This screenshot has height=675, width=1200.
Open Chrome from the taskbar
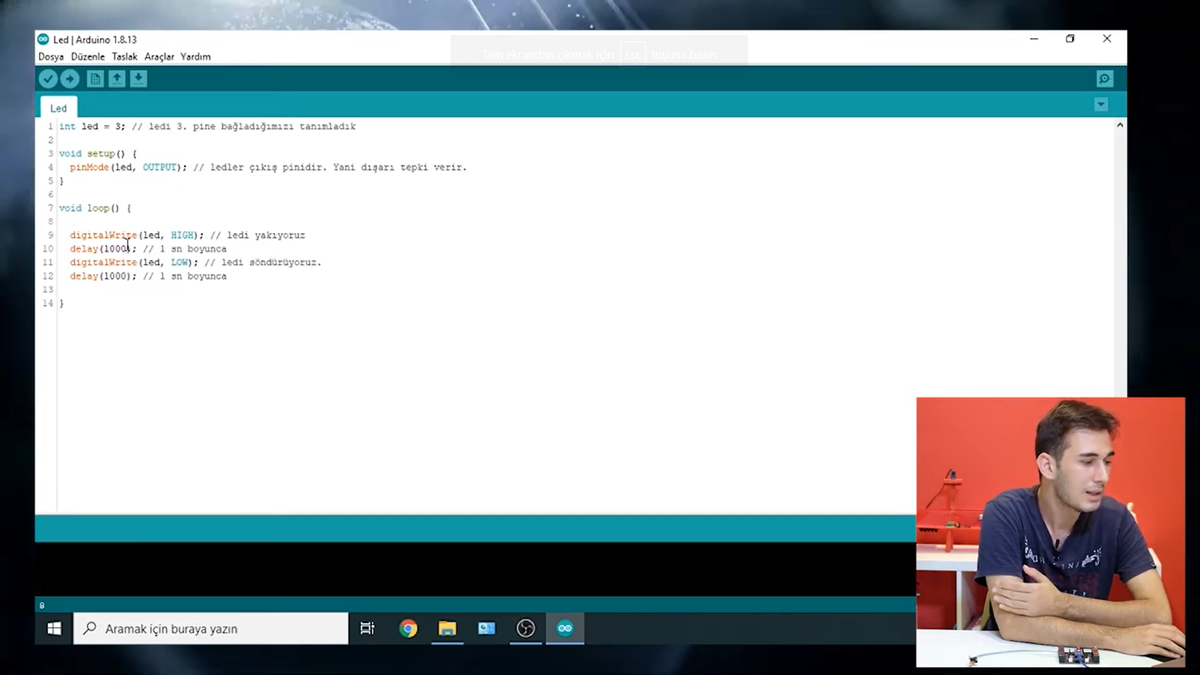408,628
